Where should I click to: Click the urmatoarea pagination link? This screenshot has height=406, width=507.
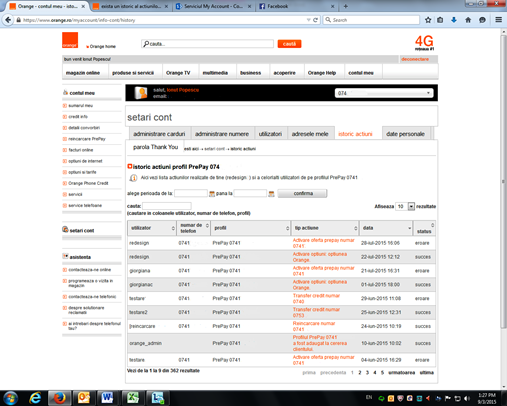click(x=402, y=373)
